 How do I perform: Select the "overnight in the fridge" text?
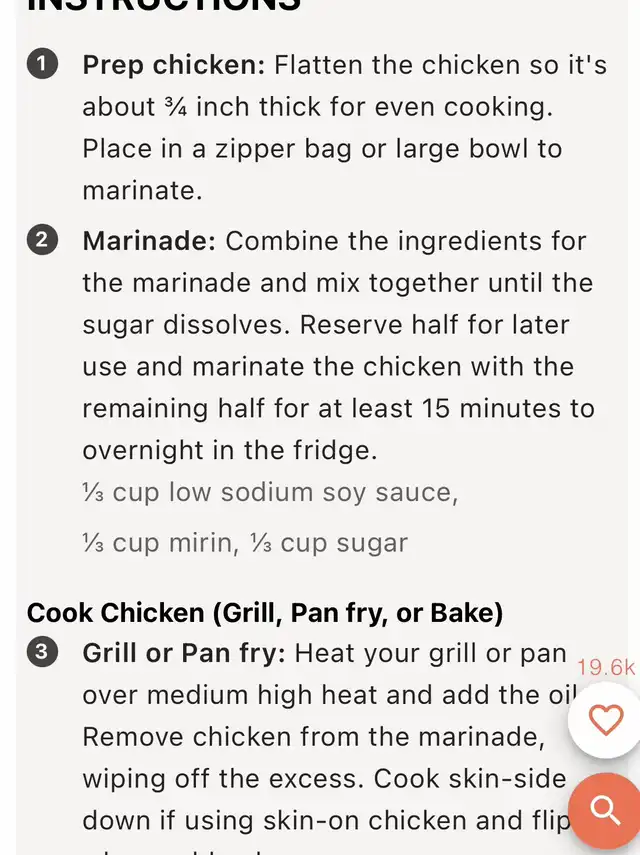(230, 450)
